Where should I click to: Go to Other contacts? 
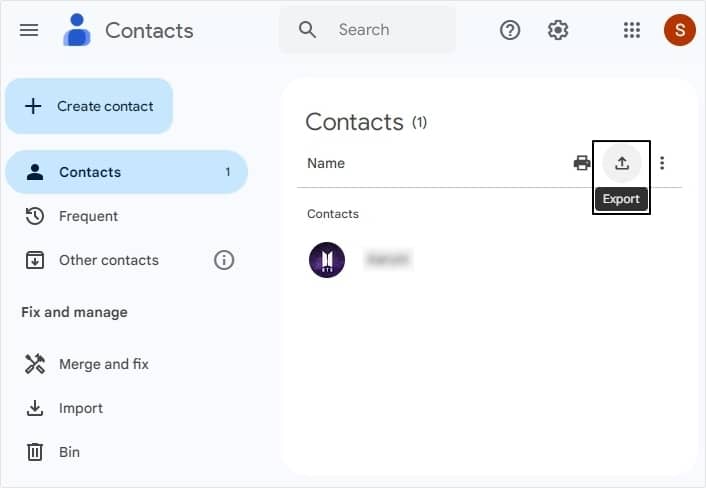(x=109, y=260)
